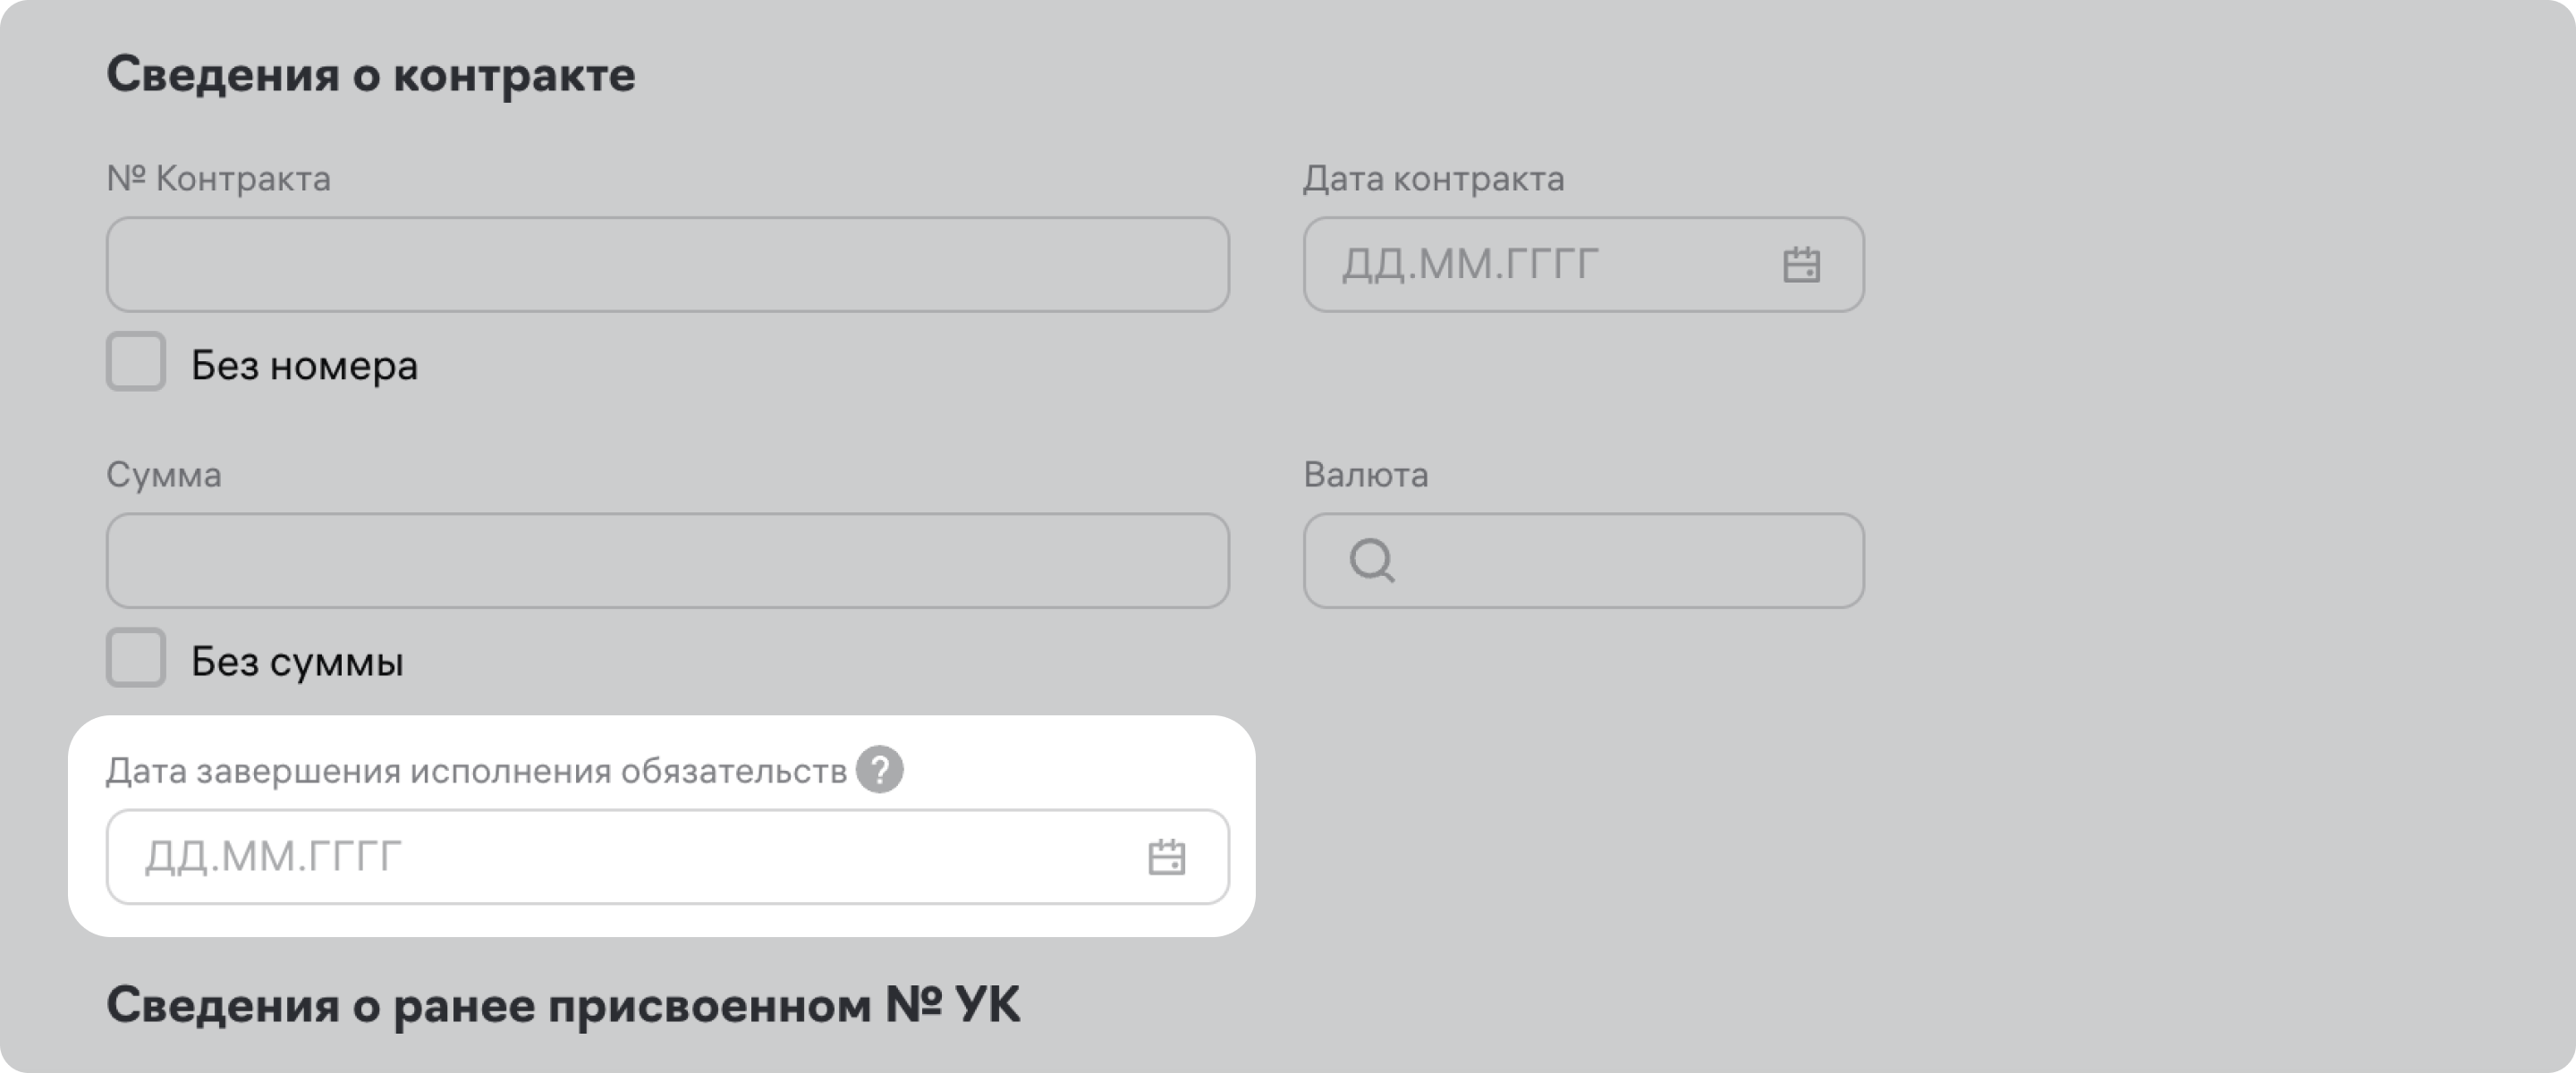The image size is (2576, 1073).
Task: Click the Сведения о контракте heading
Action: pyautogui.click(x=370, y=74)
